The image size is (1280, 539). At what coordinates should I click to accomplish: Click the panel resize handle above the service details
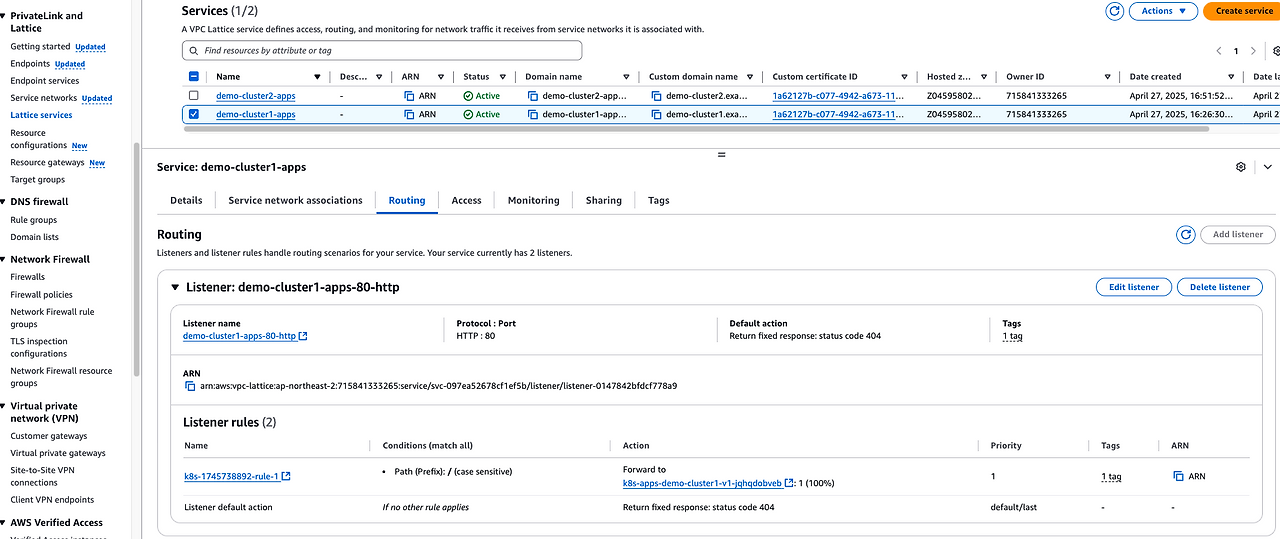[721, 155]
